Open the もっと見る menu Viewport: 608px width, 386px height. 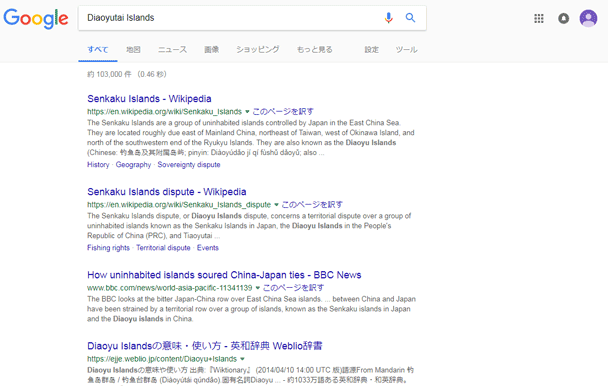pyautogui.click(x=314, y=50)
